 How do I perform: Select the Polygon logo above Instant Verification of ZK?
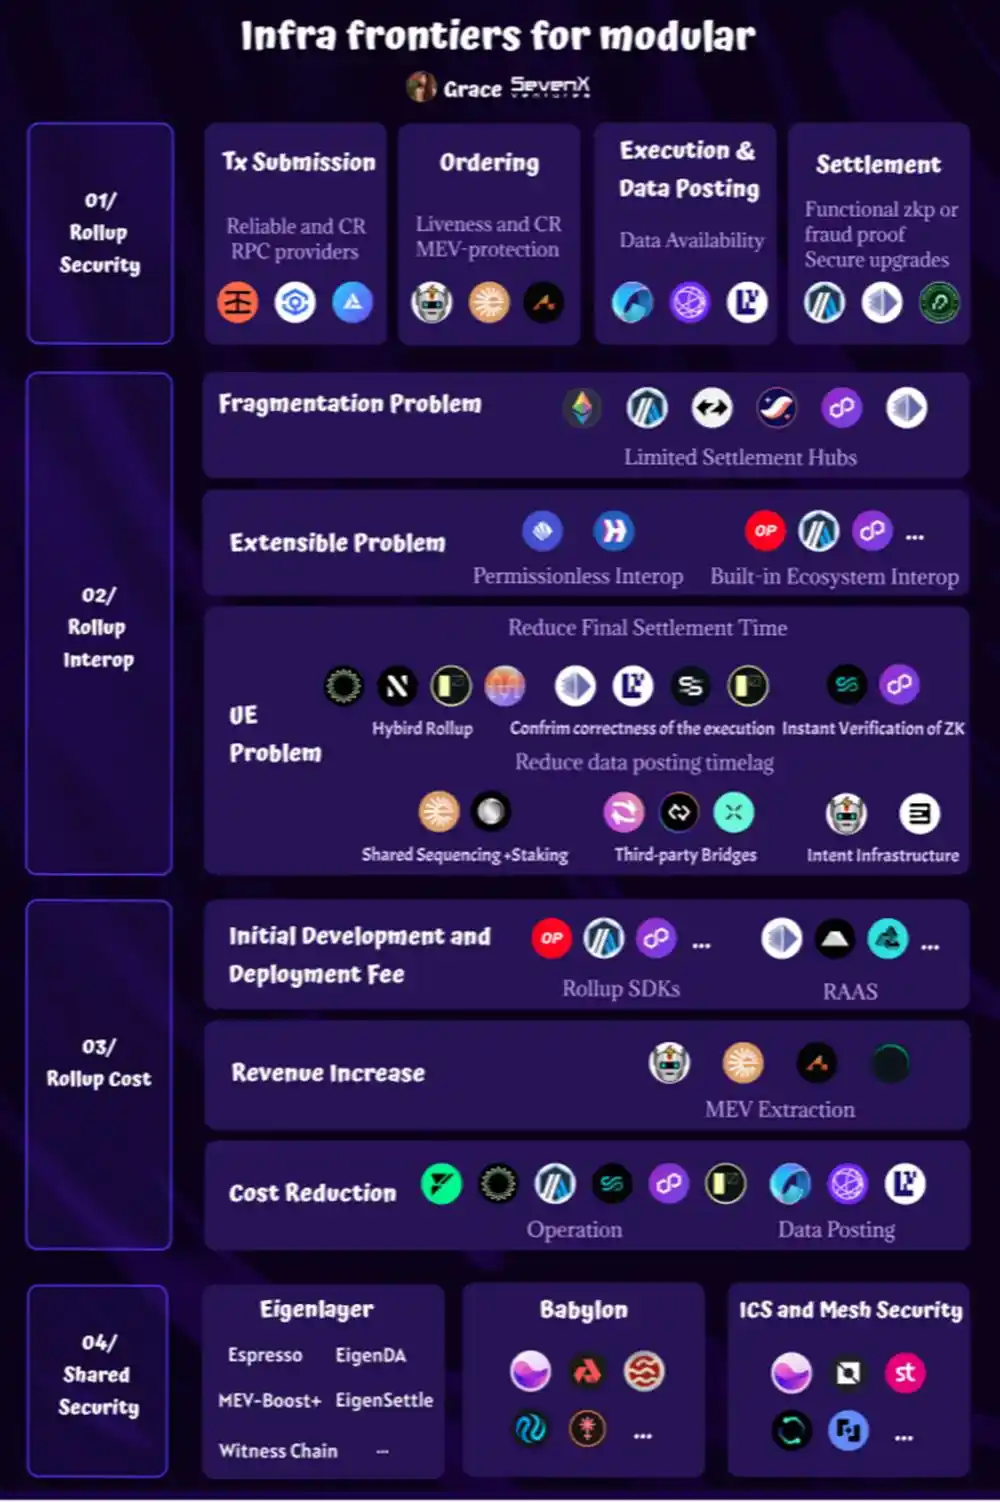(899, 685)
